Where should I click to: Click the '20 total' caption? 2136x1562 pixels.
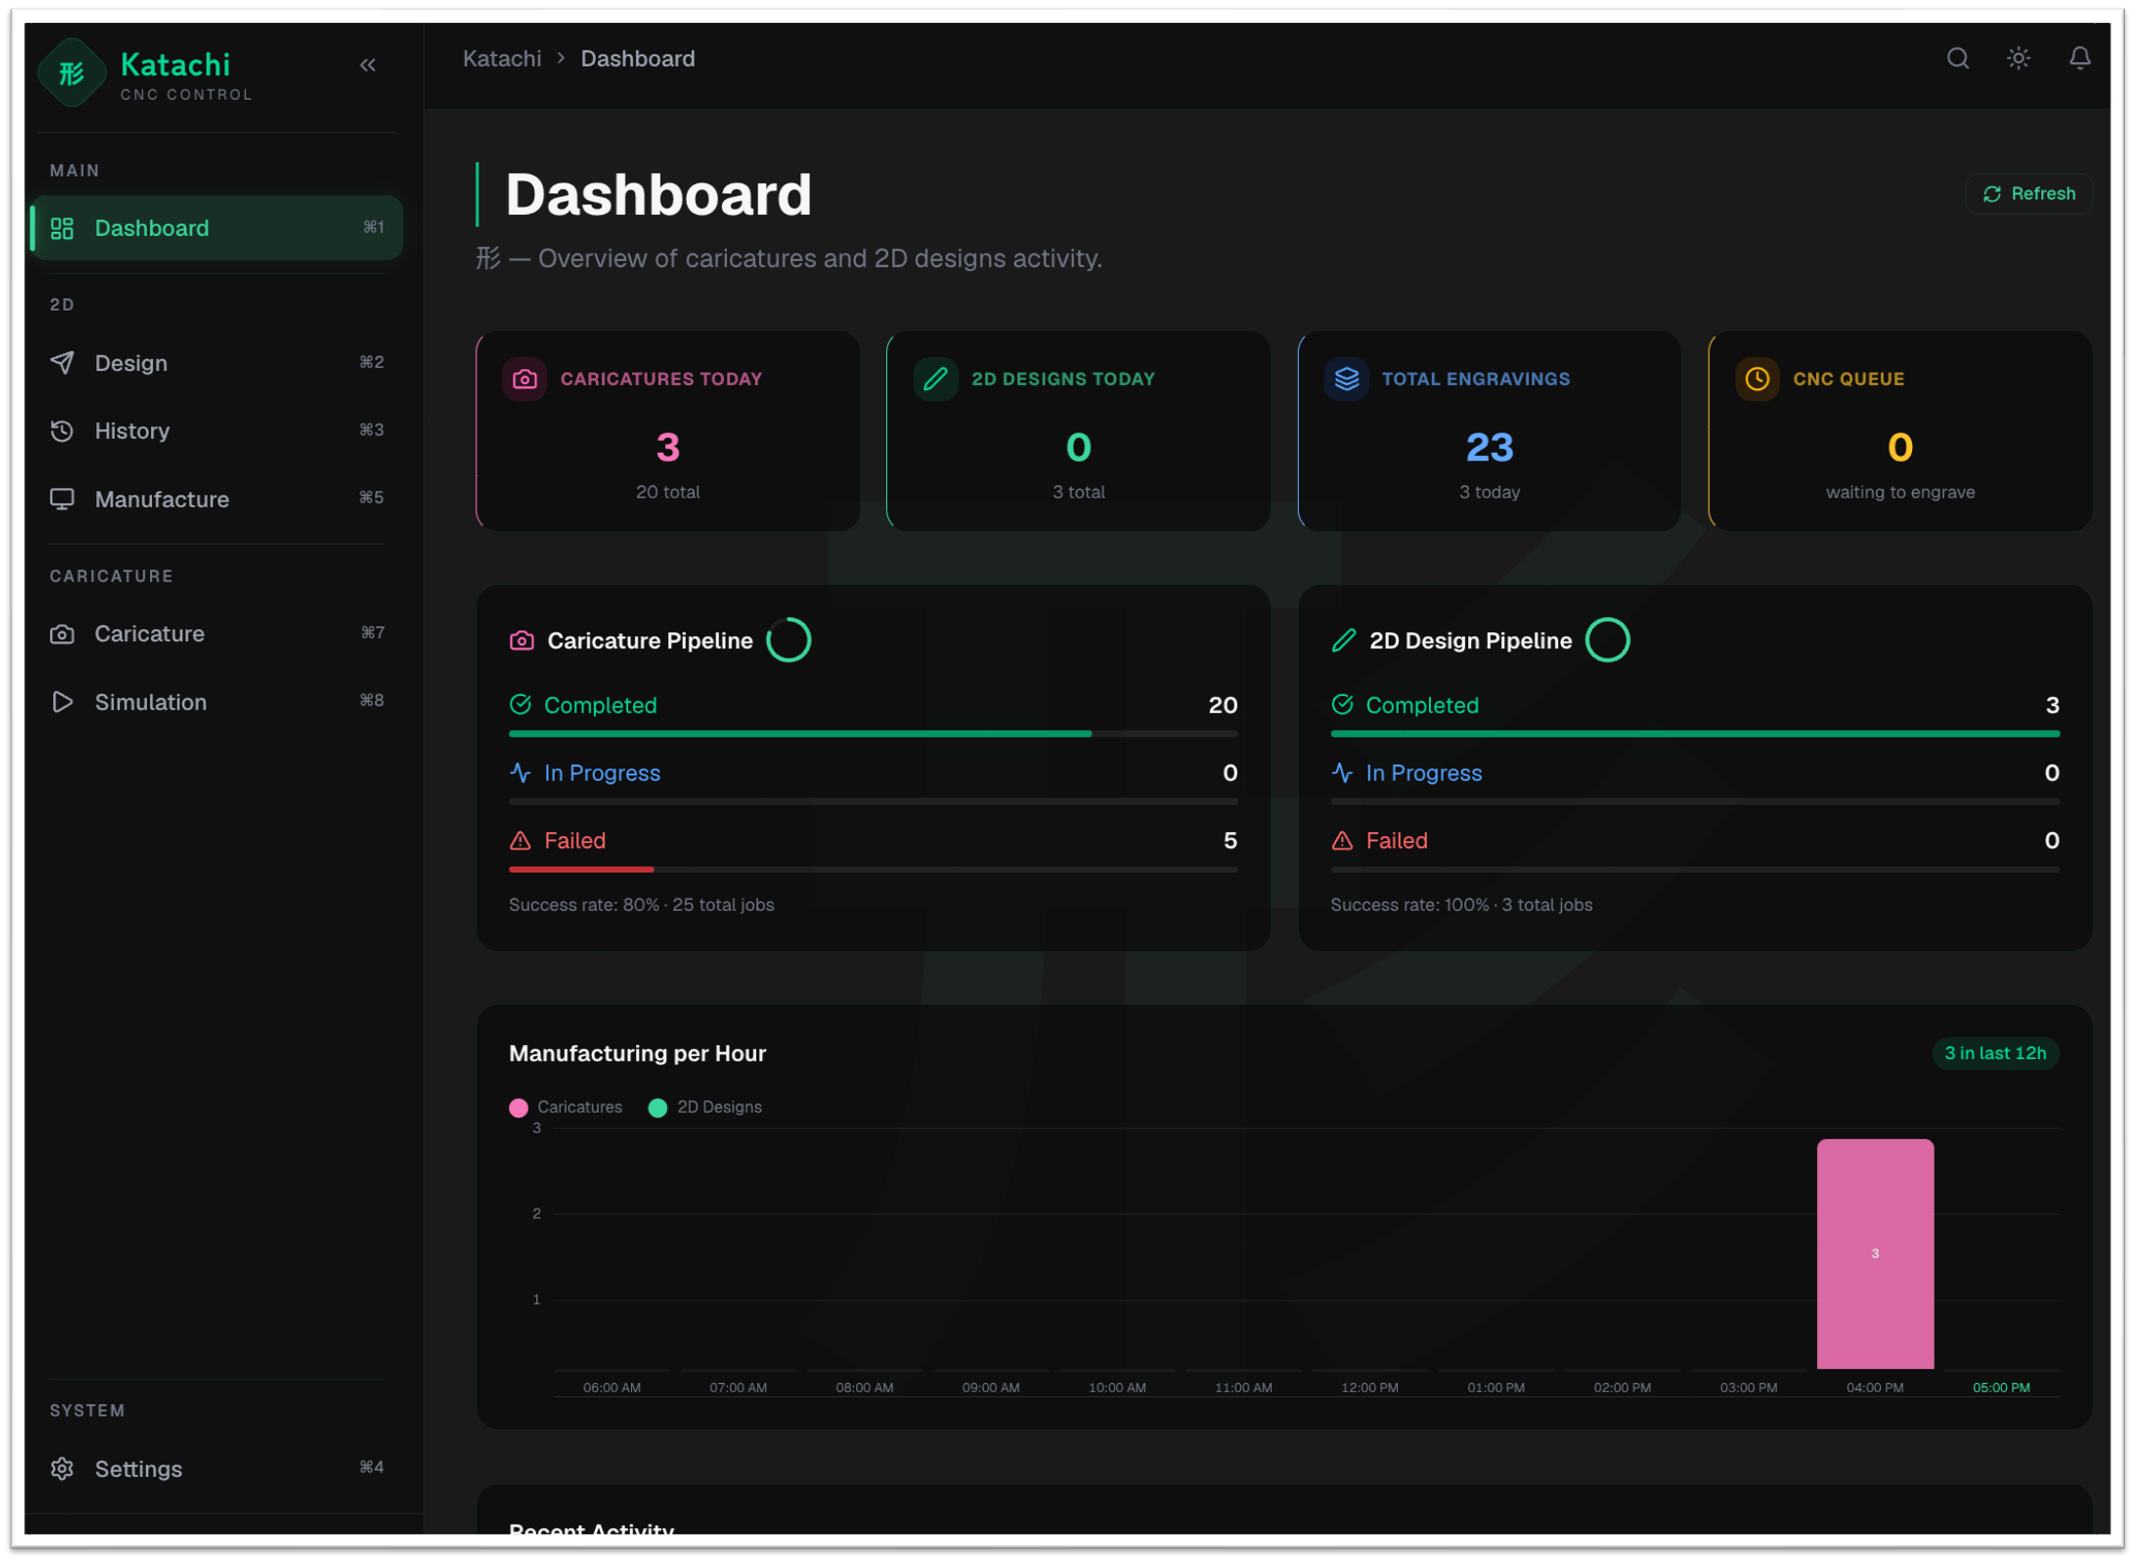pyautogui.click(x=668, y=492)
